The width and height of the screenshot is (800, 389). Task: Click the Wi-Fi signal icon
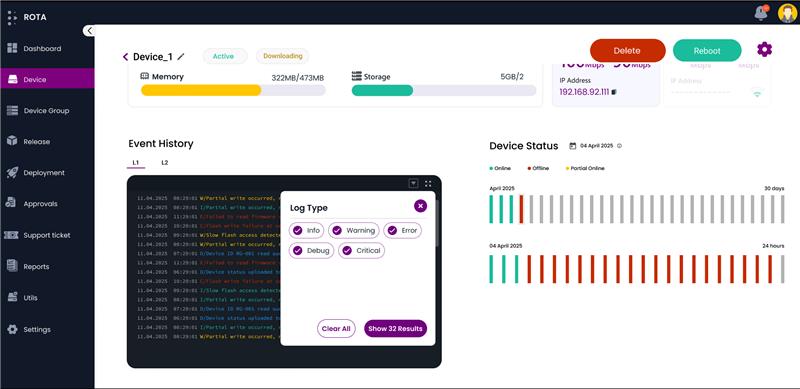coord(757,93)
